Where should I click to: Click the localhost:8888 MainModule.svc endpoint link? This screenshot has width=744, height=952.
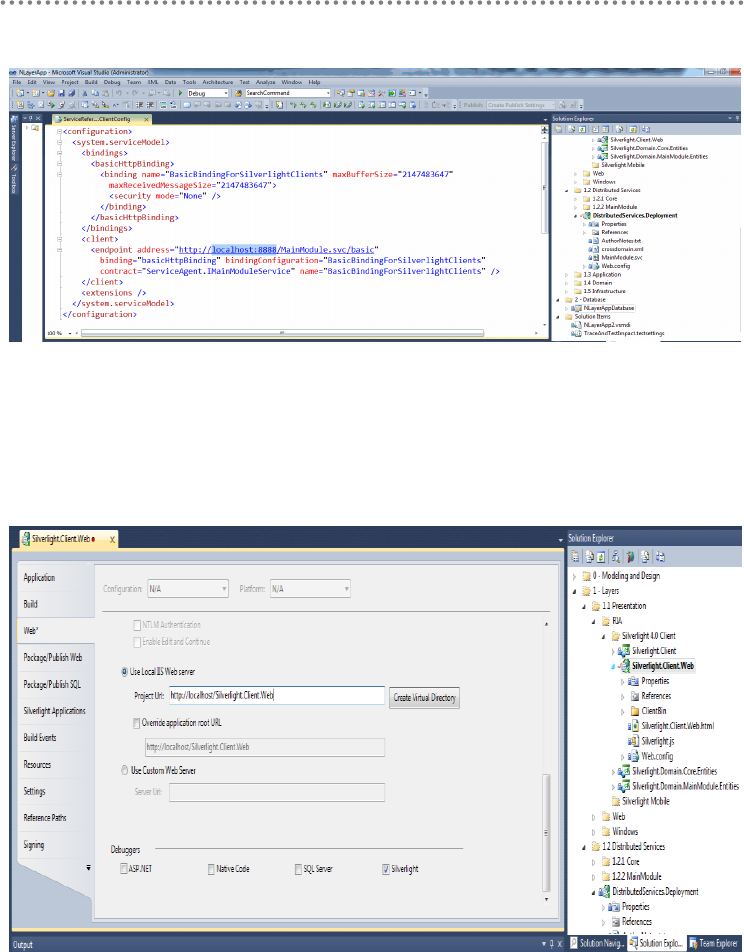[276, 250]
